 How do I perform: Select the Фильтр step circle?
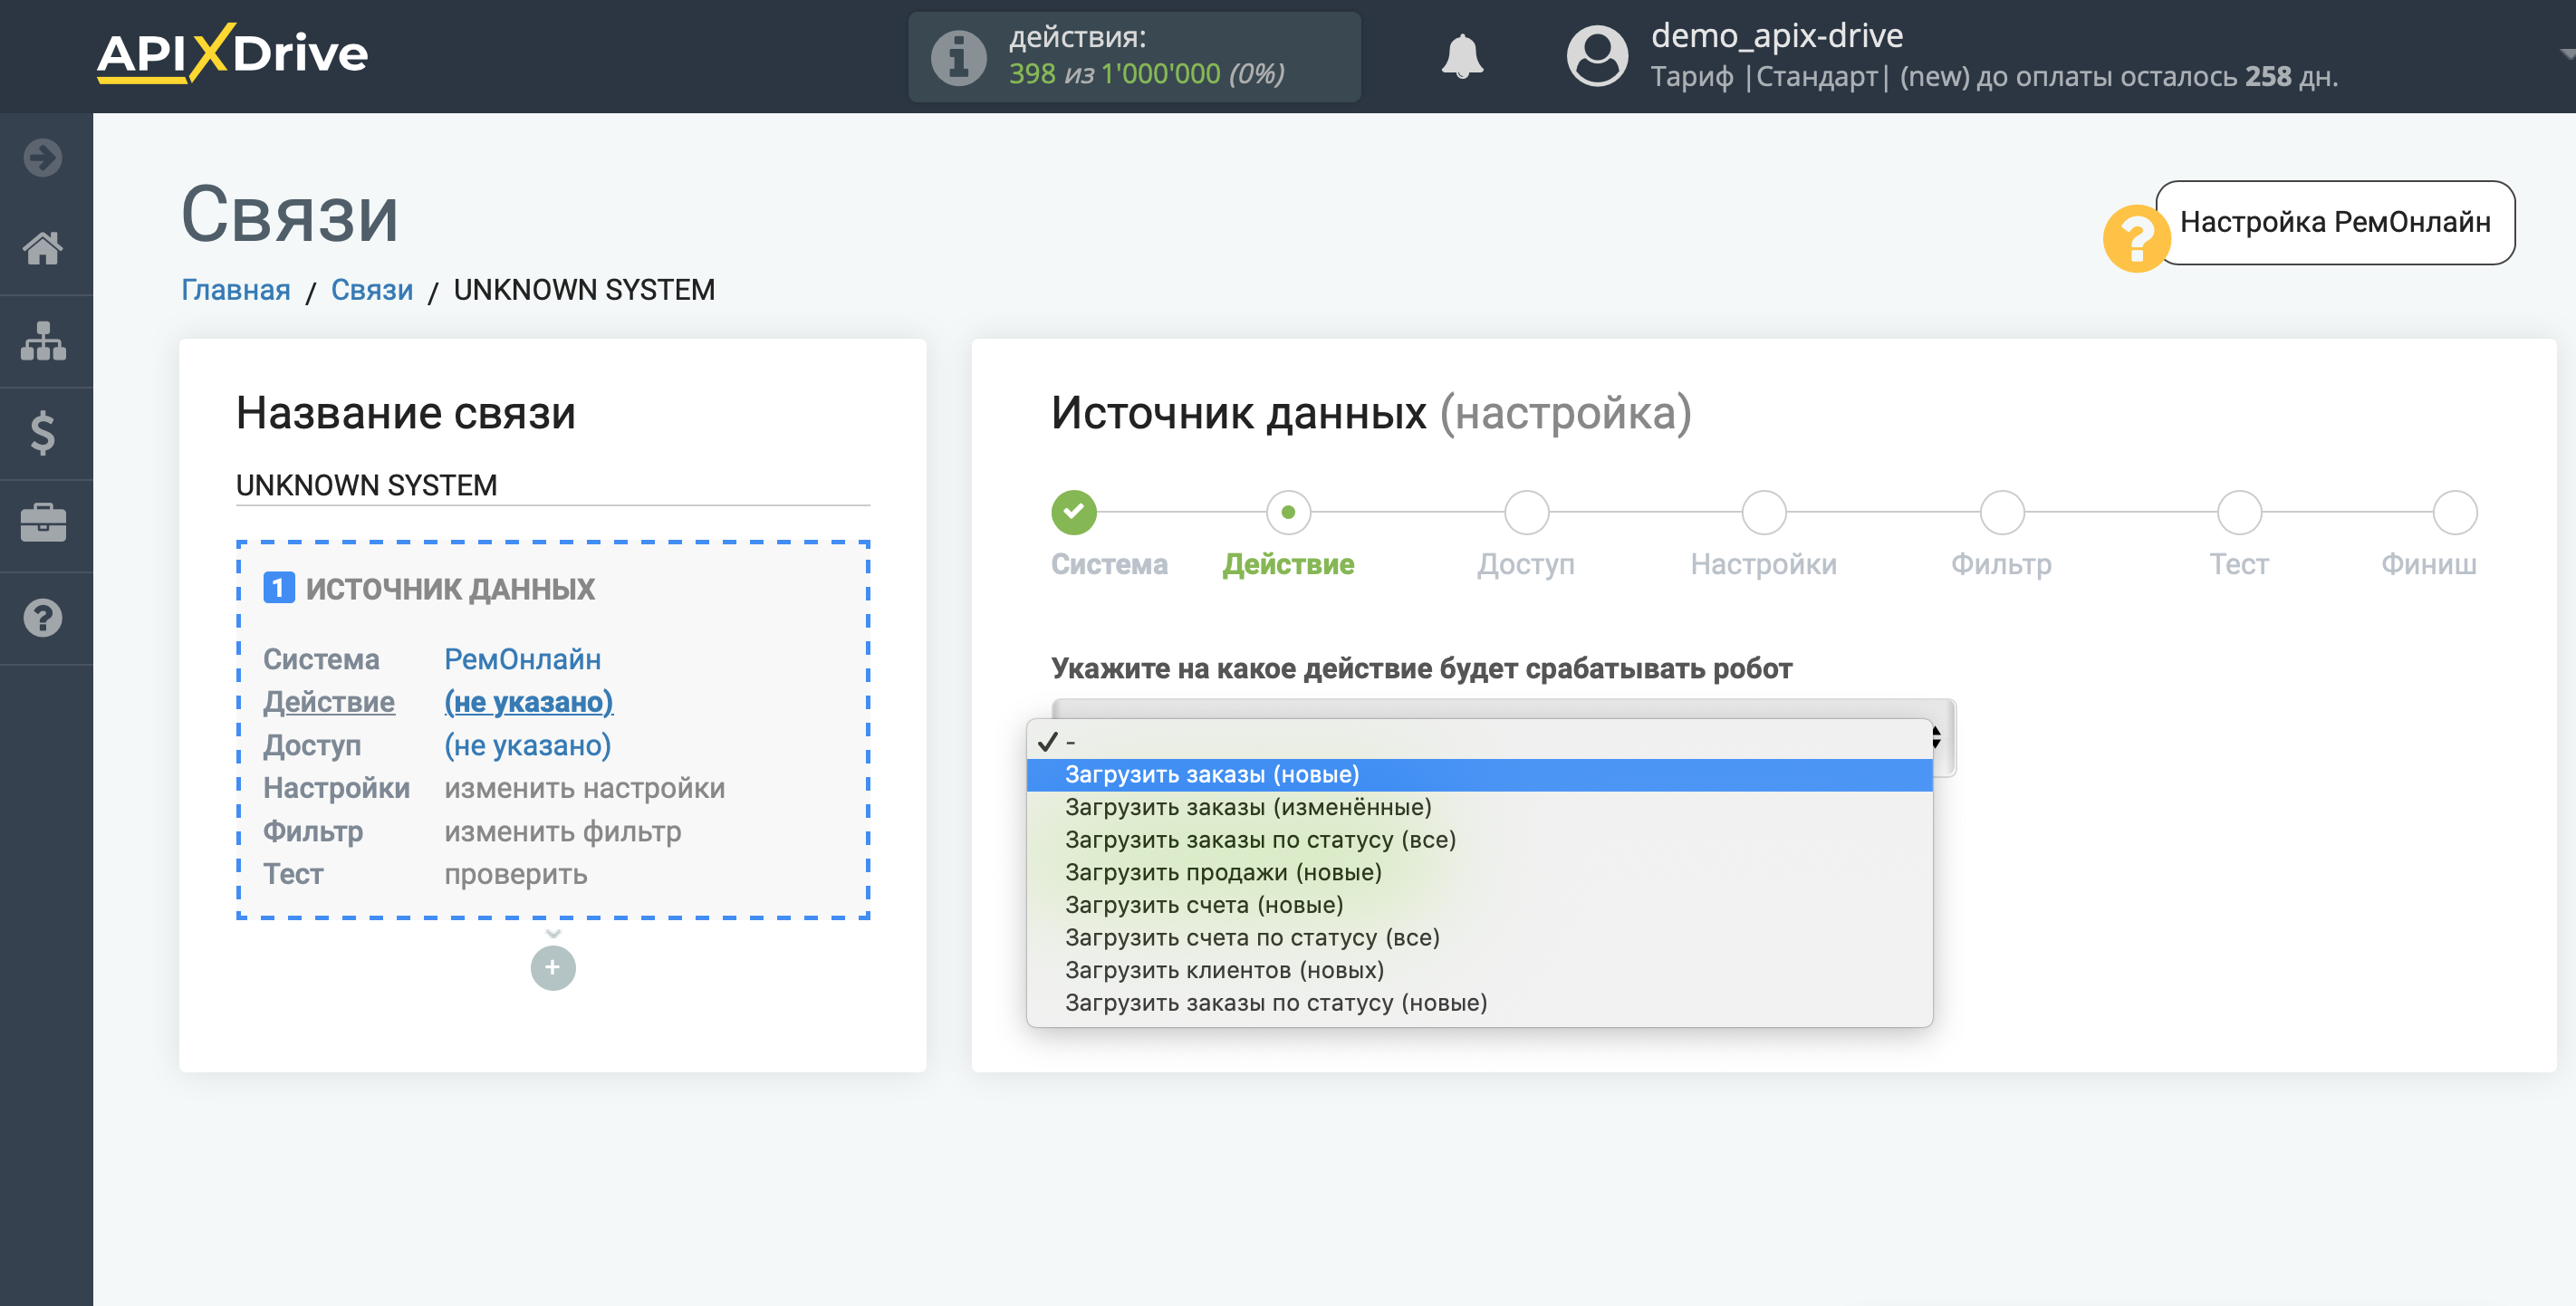click(2002, 512)
